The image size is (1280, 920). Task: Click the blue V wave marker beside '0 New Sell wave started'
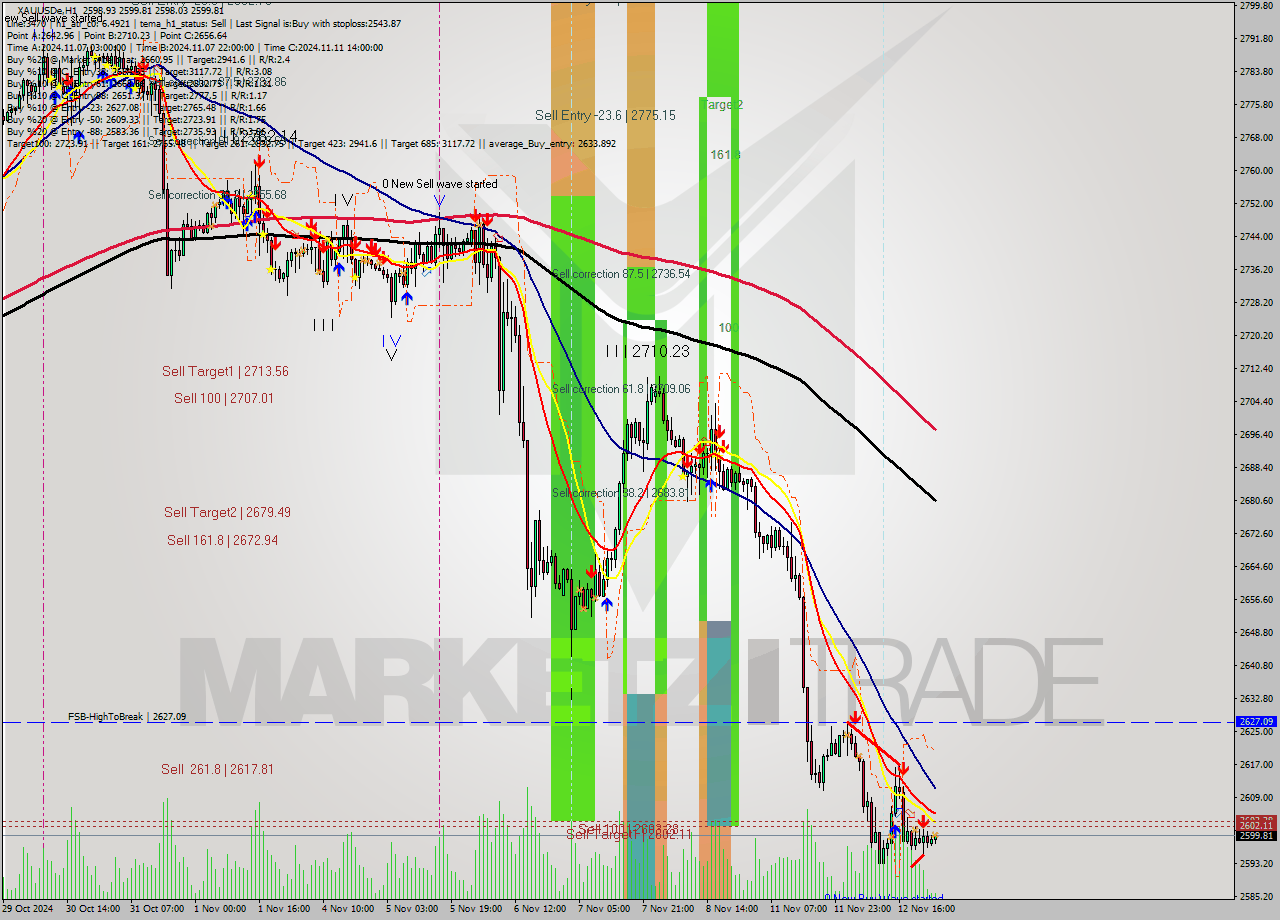(440, 201)
